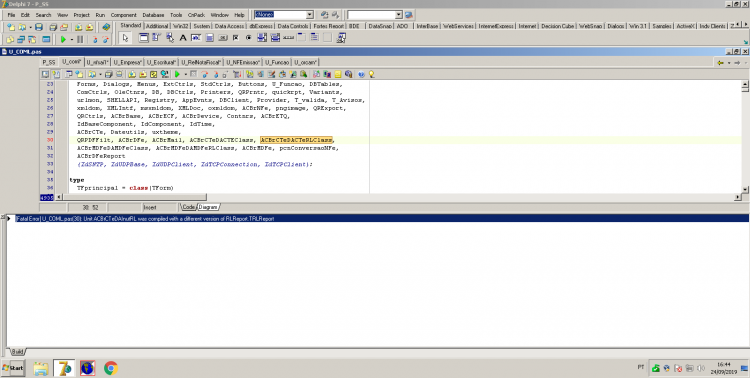Open the second empty combo box dropdown
Screen dimensions: 750x378
[x=399, y=15]
